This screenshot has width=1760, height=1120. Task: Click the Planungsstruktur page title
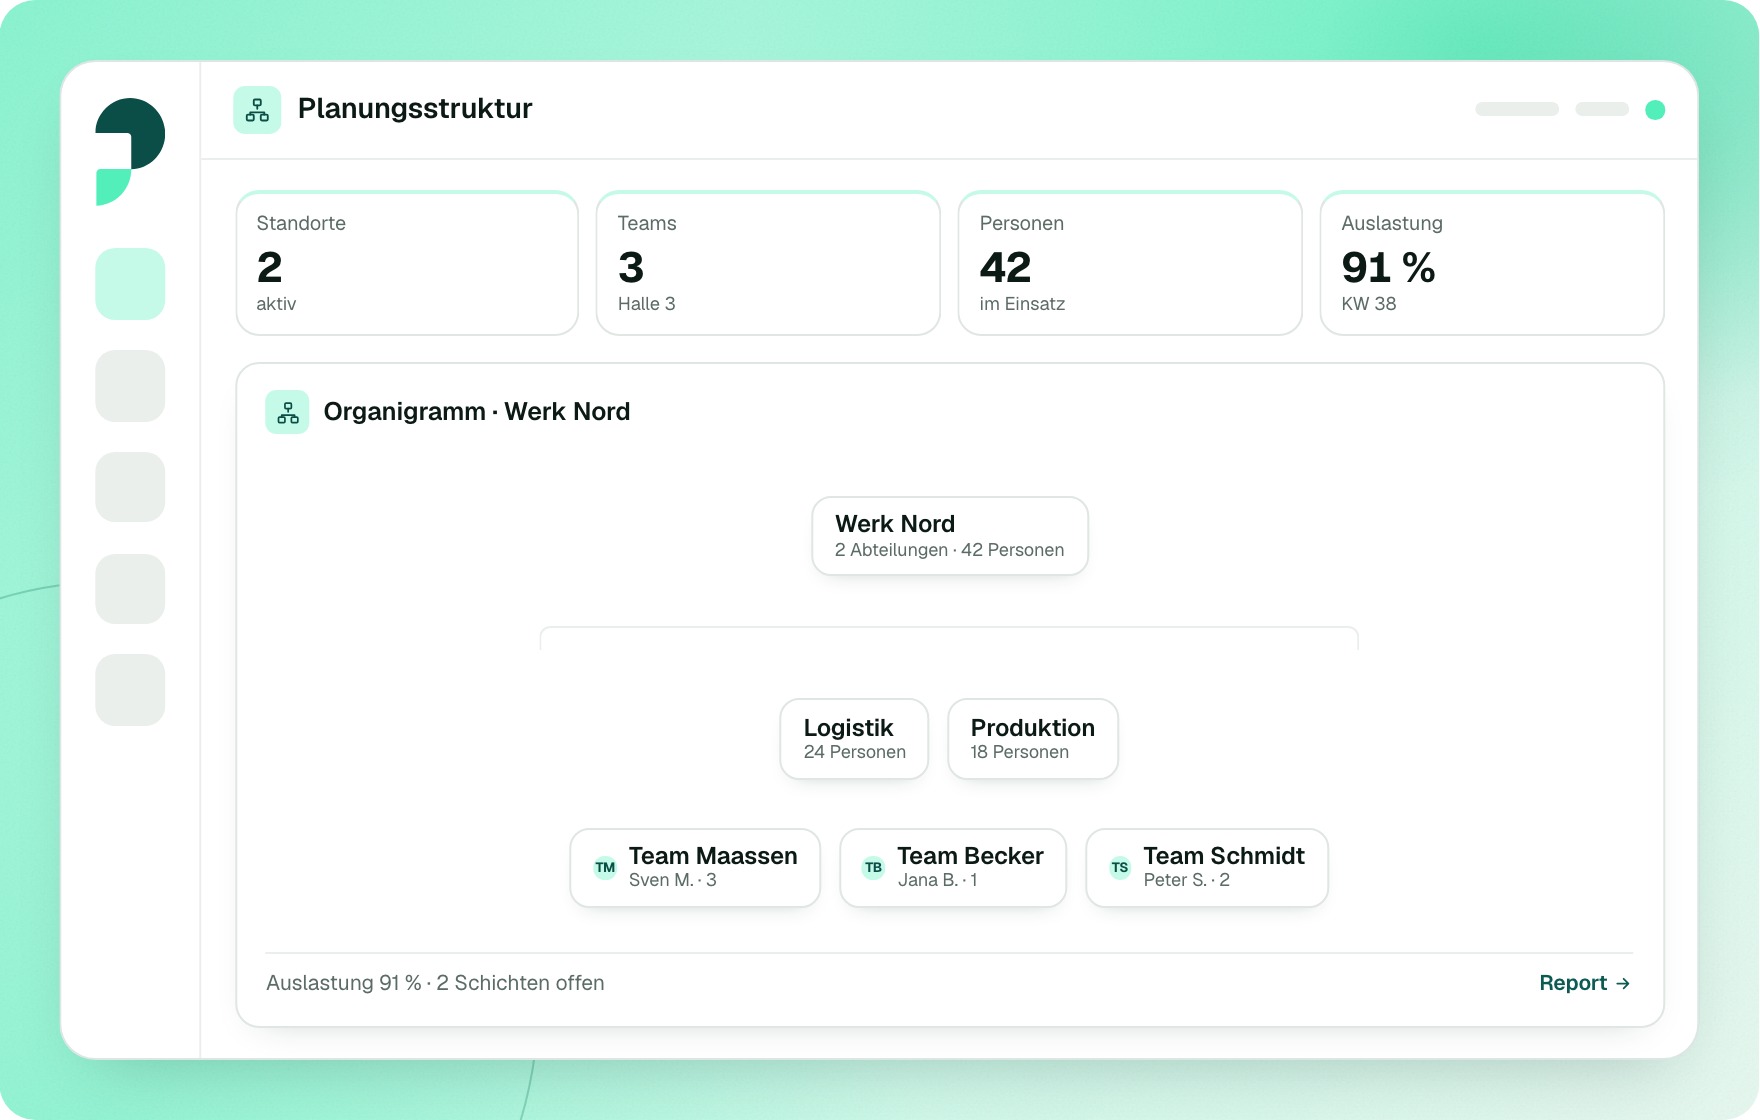click(x=415, y=108)
